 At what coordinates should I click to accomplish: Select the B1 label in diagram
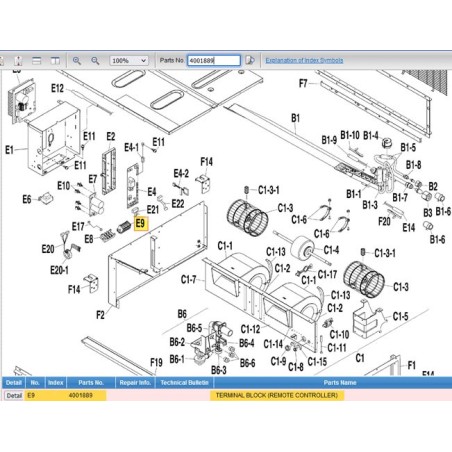(x=296, y=118)
